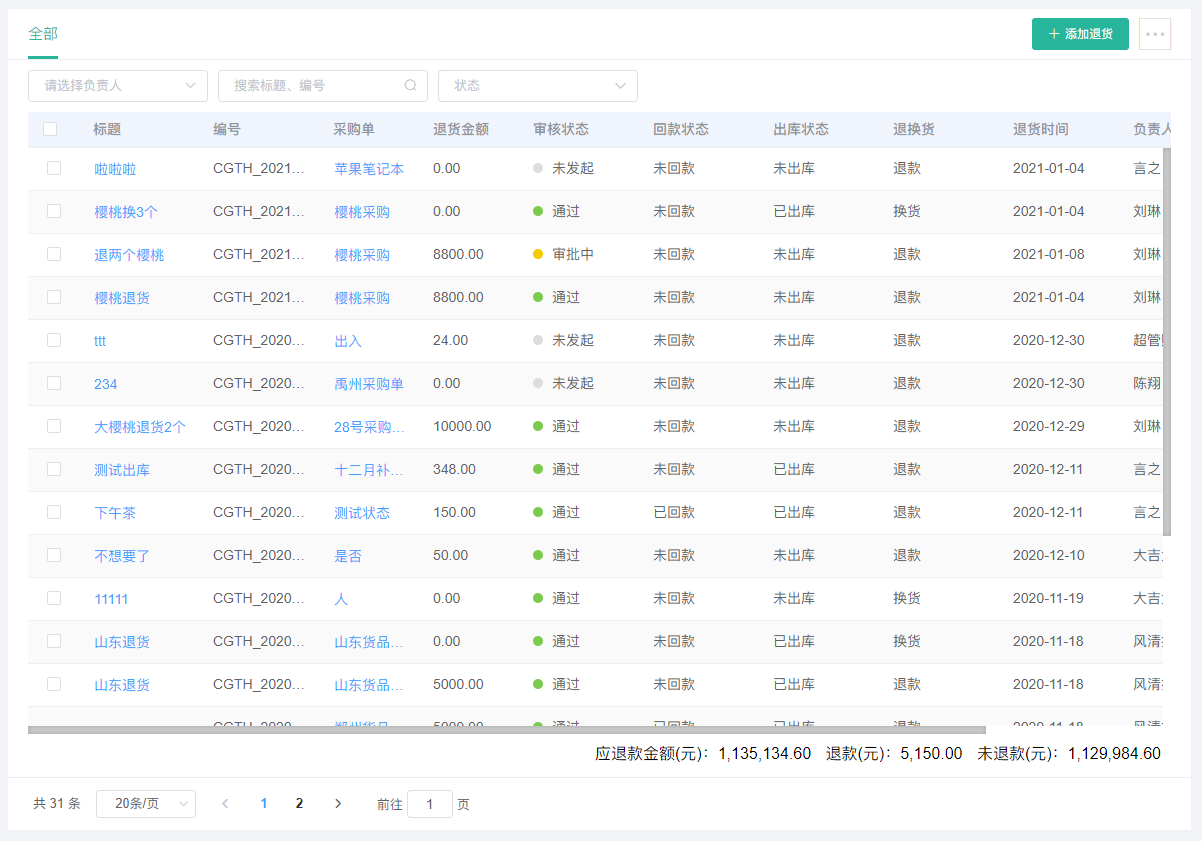Open the 樱桃换3个 return record
Viewport: 1202px width, 841px height.
coord(126,212)
